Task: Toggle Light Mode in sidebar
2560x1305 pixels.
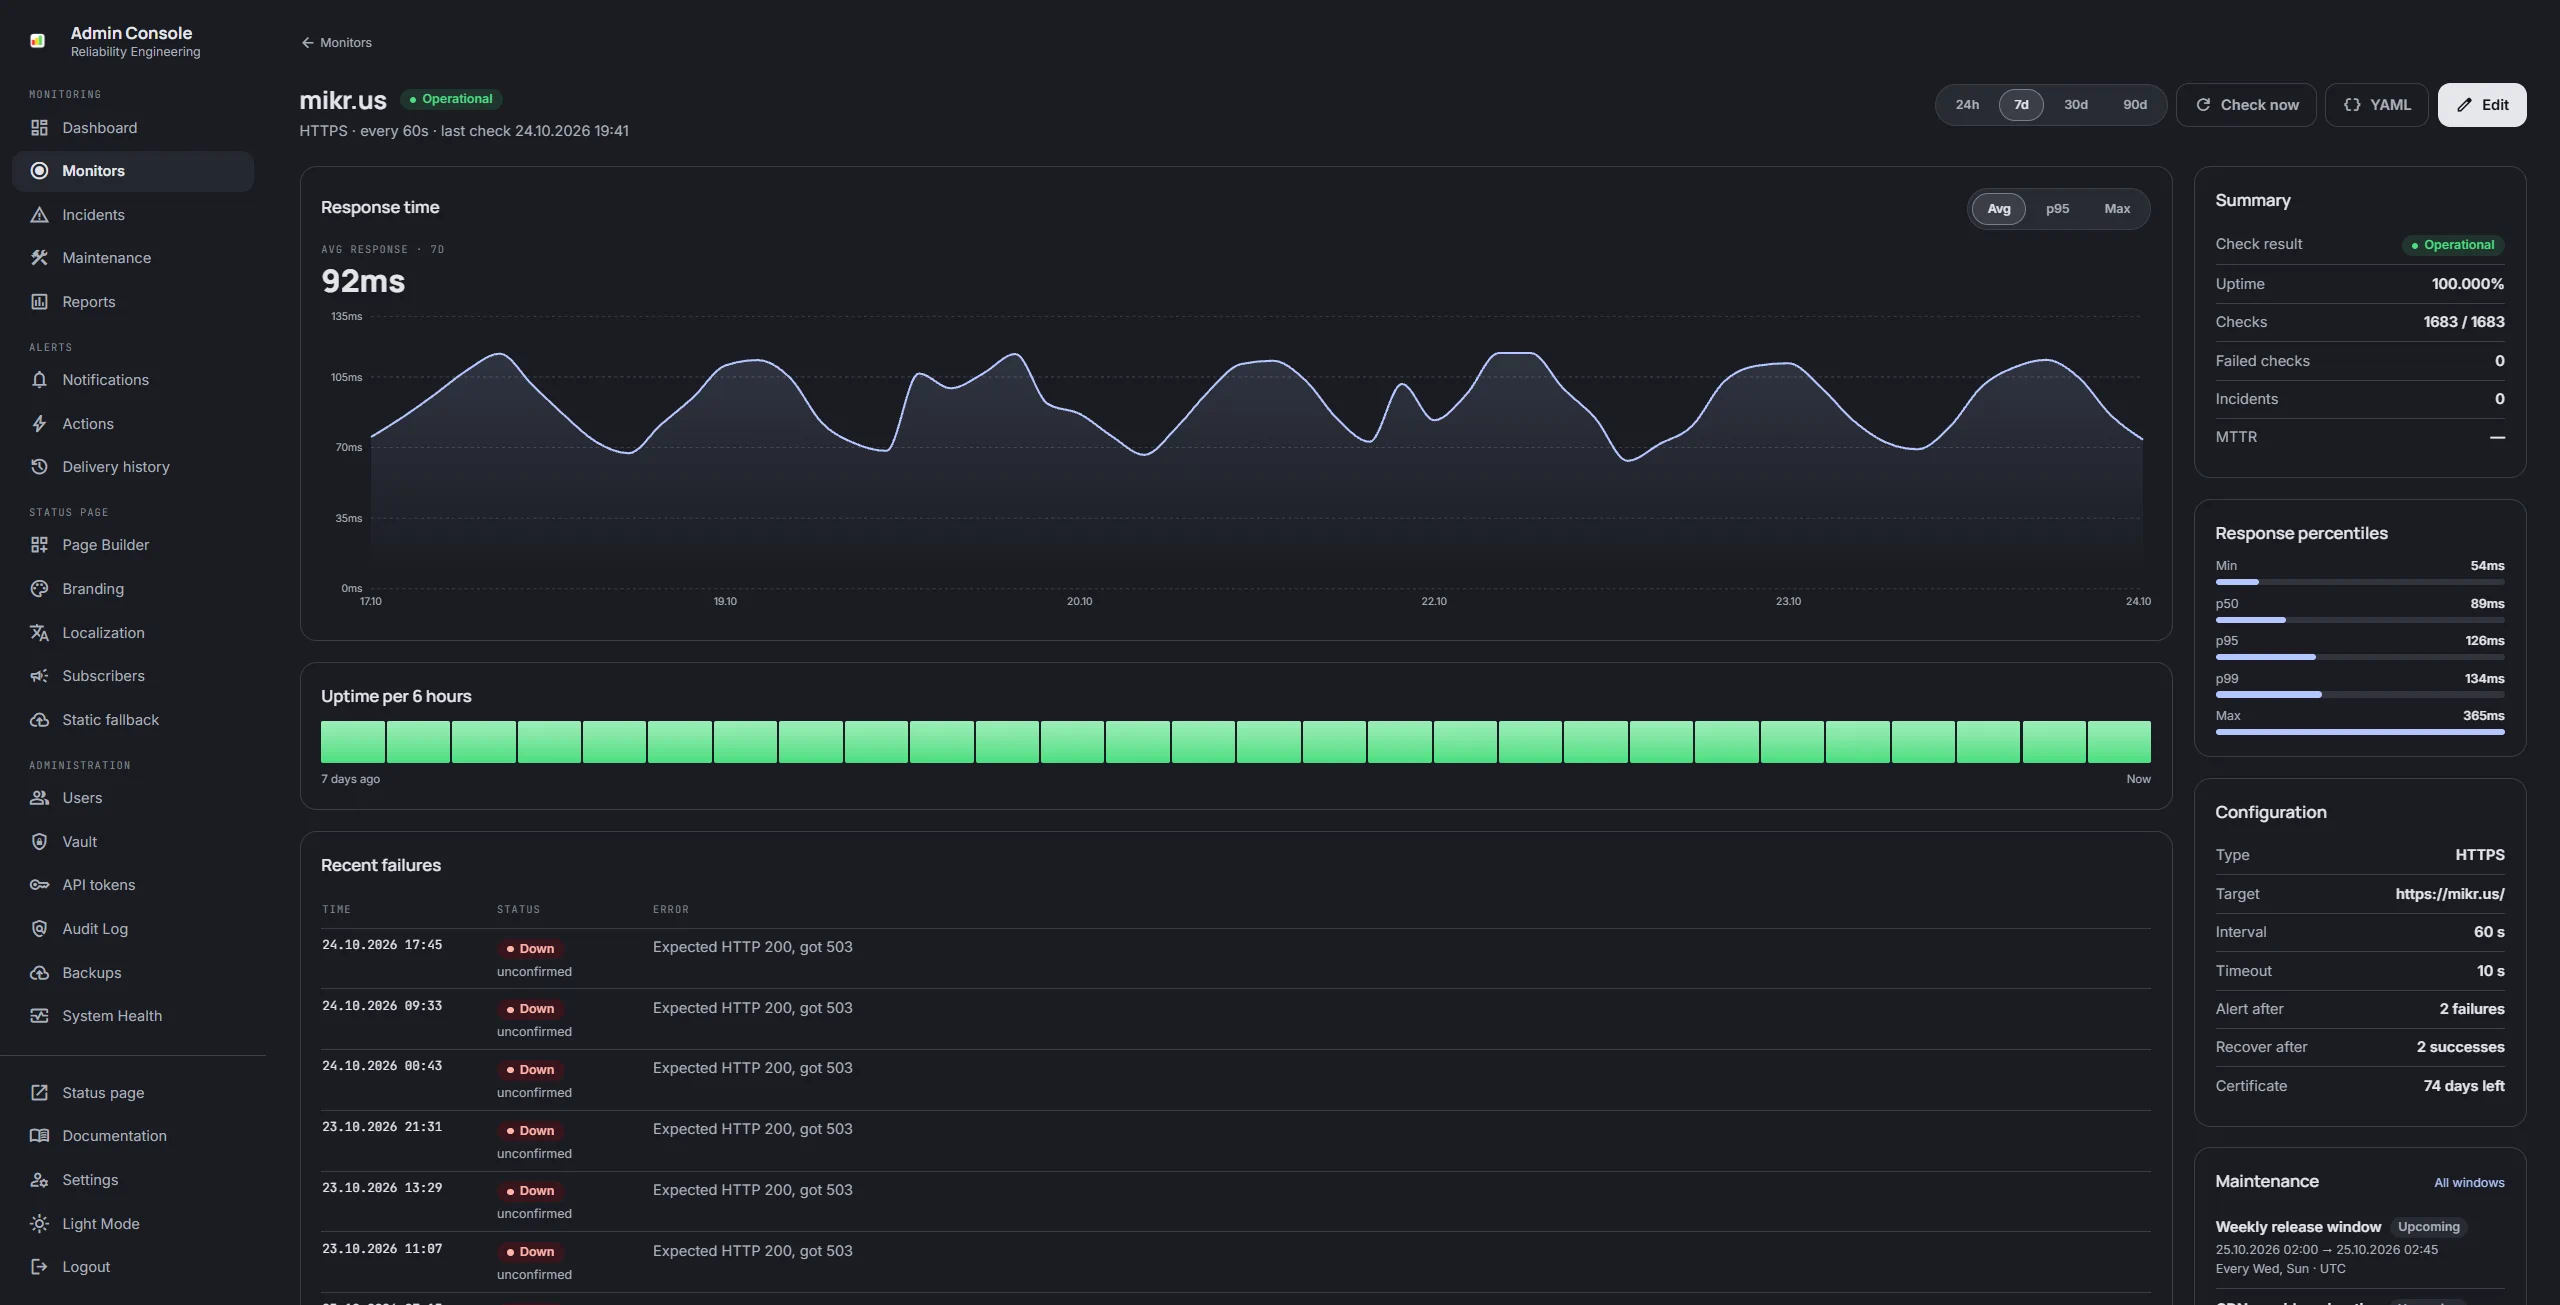Action: click(x=133, y=1224)
